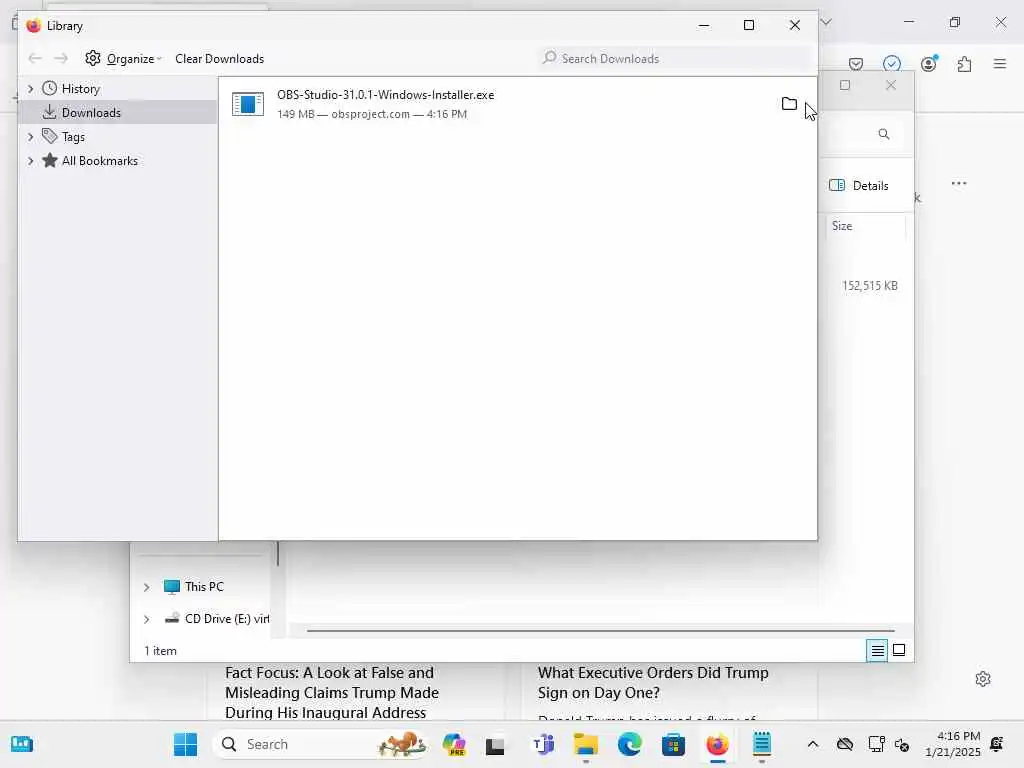Open Fact Focus Trump inaugural address article
Image resolution: width=1024 pixels, height=768 pixels.
pos(332,692)
